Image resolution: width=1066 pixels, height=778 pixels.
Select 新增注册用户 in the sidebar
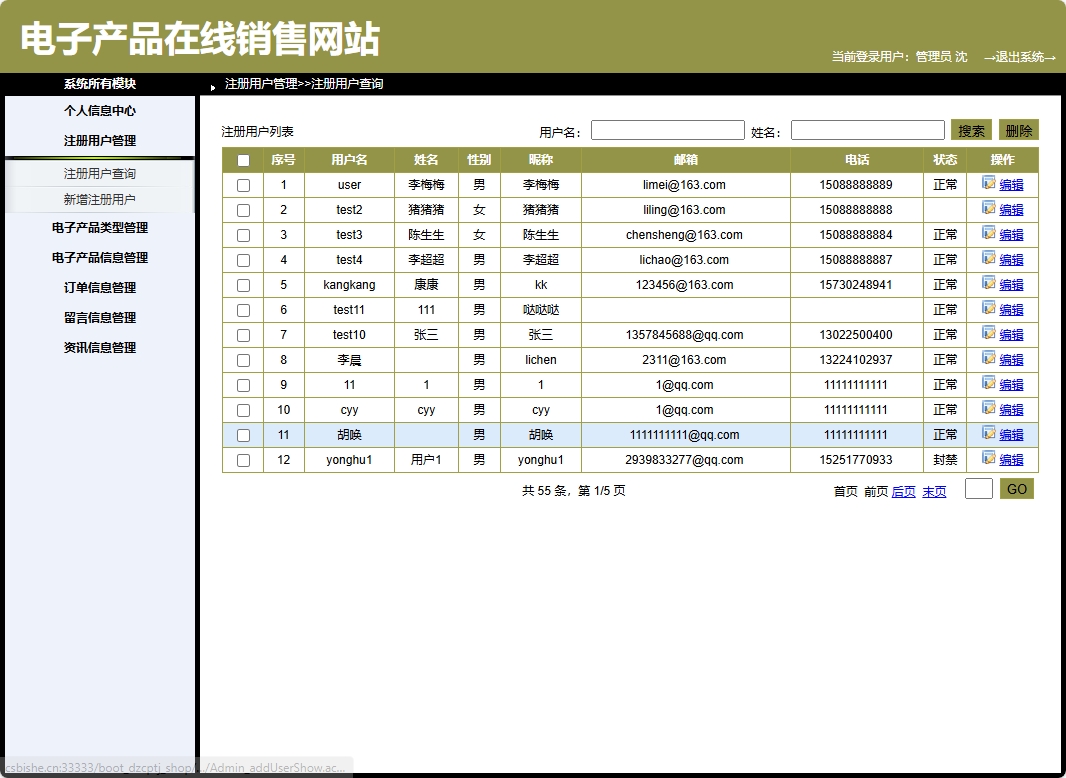pyautogui.click(x=100, y=198)
